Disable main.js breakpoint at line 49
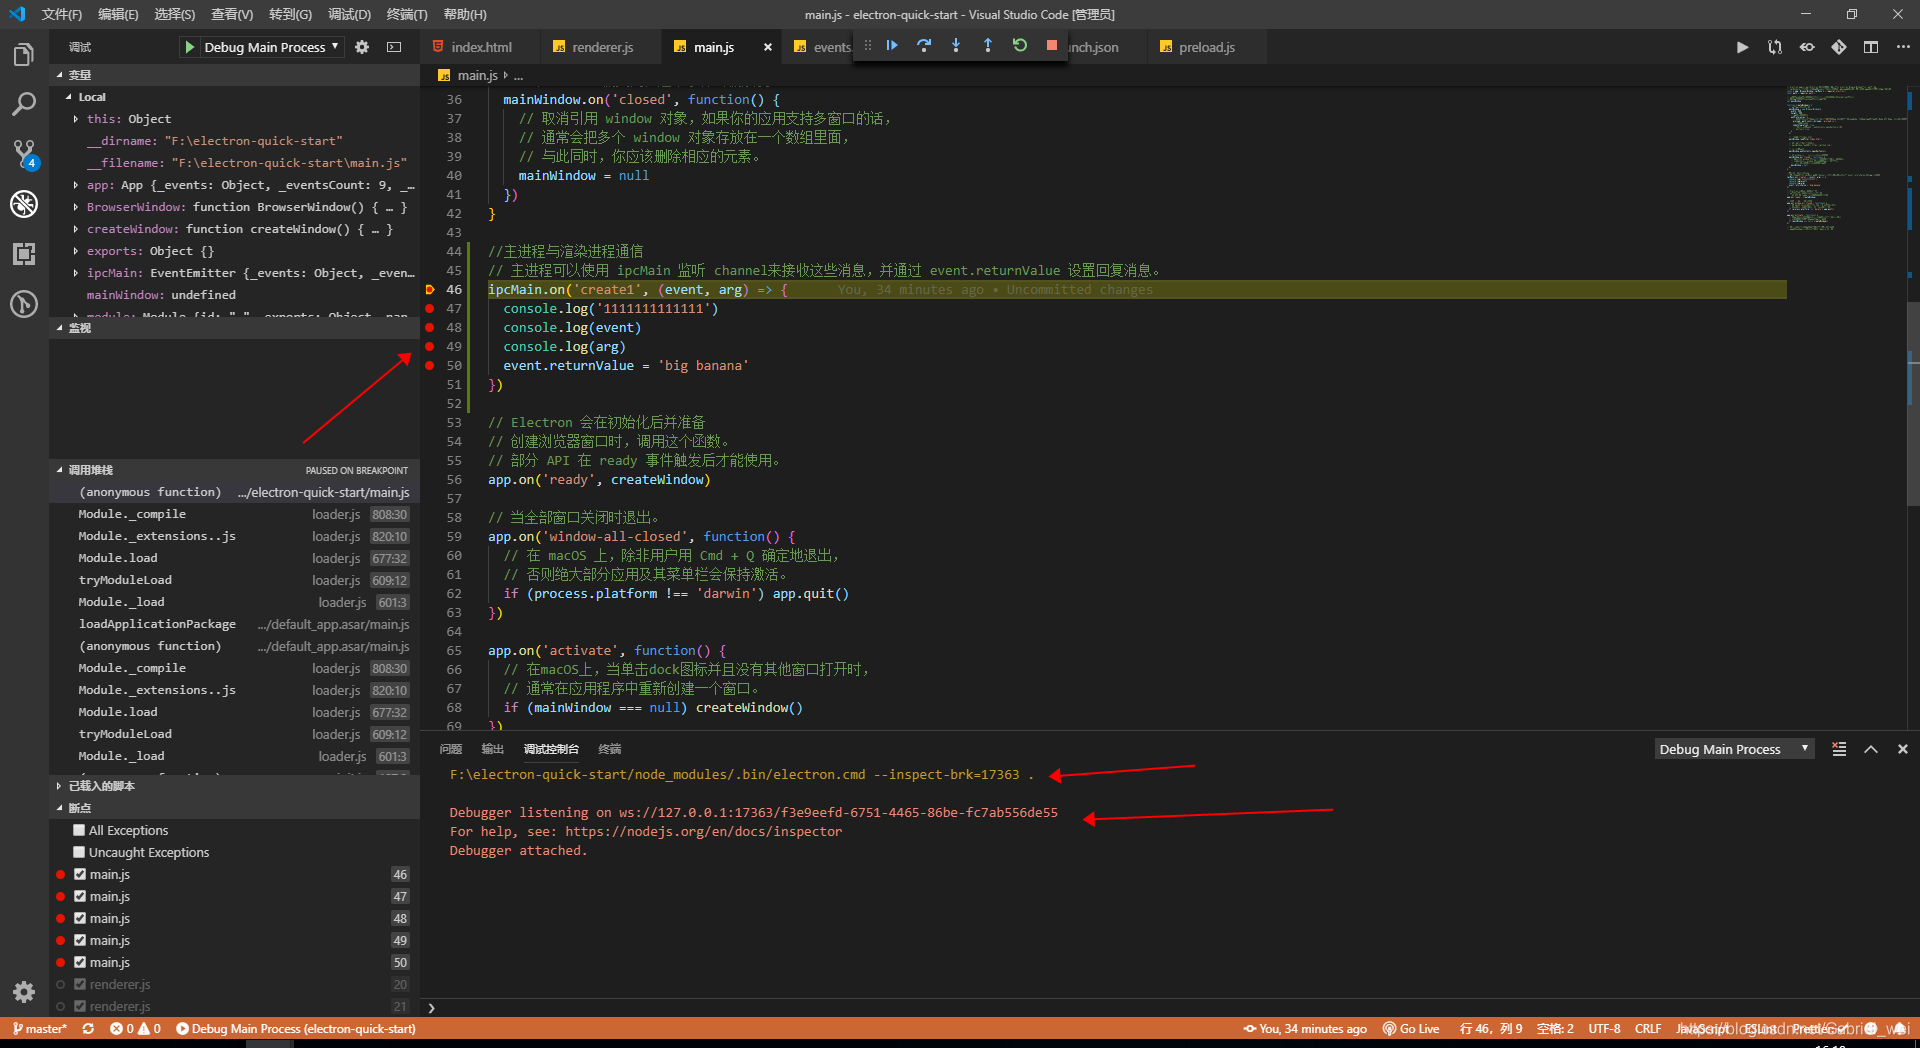Viewport: 1920px width, 1048px height. pyautogui.click(x=80, y=940)
